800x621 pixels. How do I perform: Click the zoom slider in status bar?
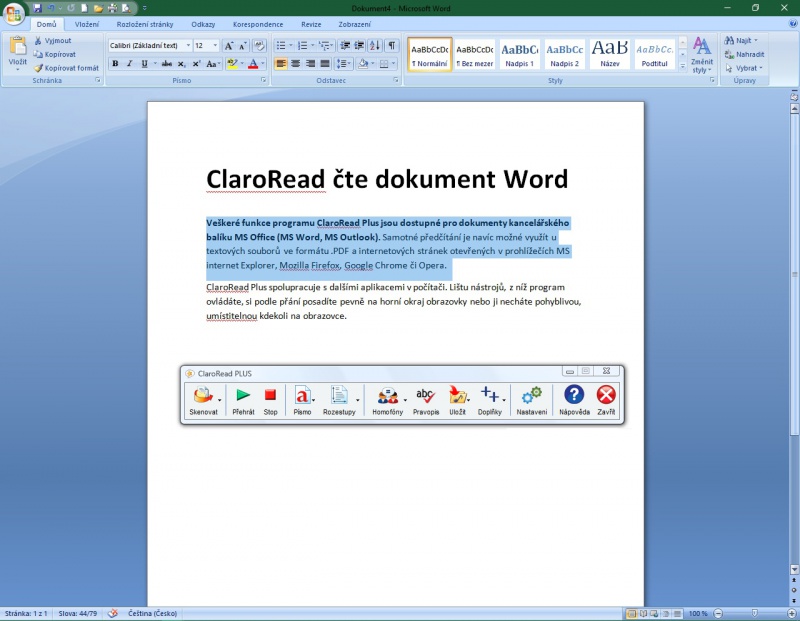click(x=755, y=613)
